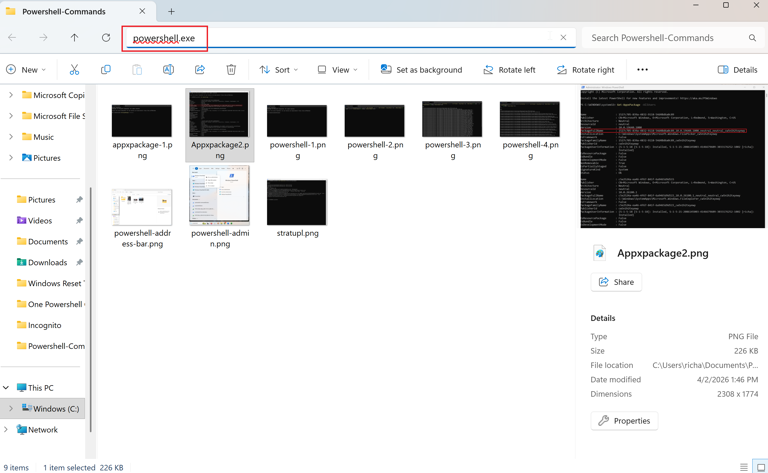This screenshot has height=473, width=768.
Task: Click the file location path value
Action: point(705,365)
